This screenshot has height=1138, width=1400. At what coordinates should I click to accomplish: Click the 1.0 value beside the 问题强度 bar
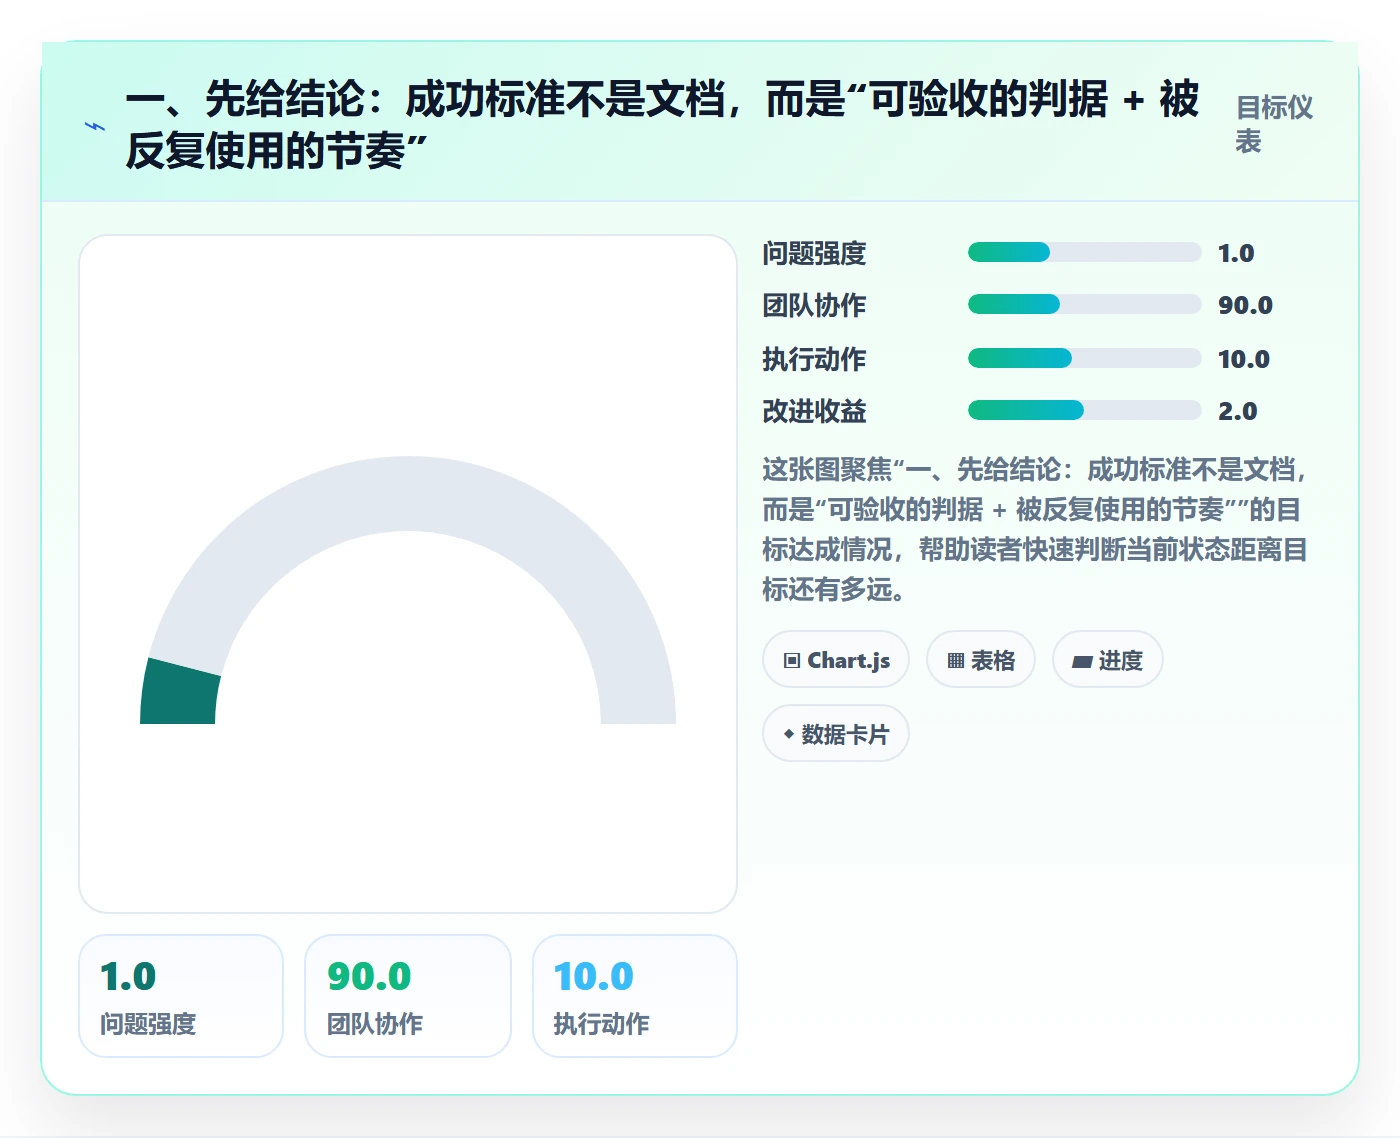[x=1236, y=253]
